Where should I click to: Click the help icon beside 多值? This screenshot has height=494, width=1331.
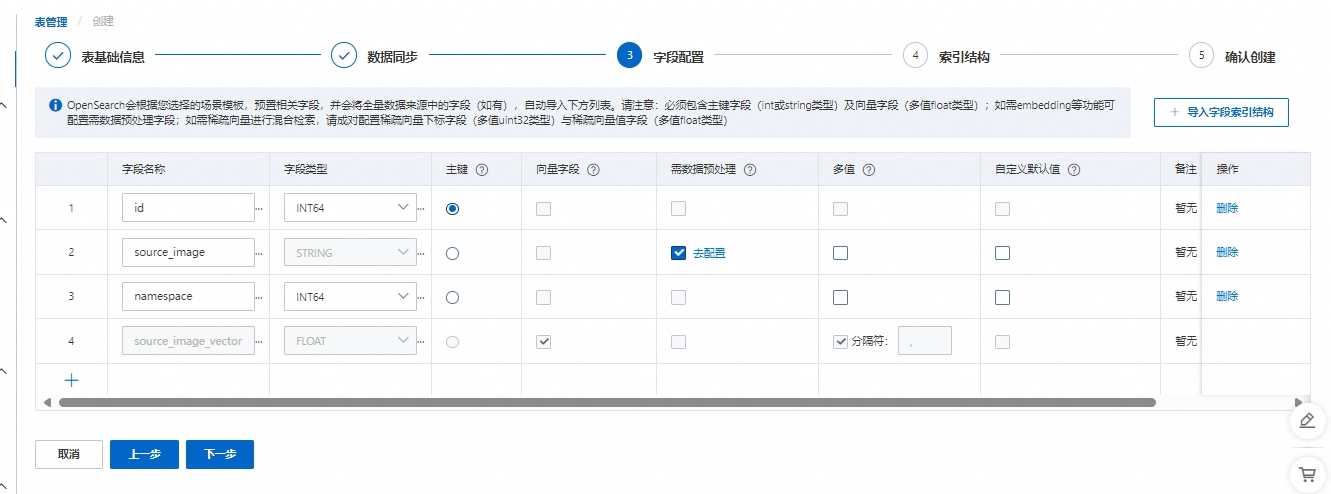click(x=869, y=170)
